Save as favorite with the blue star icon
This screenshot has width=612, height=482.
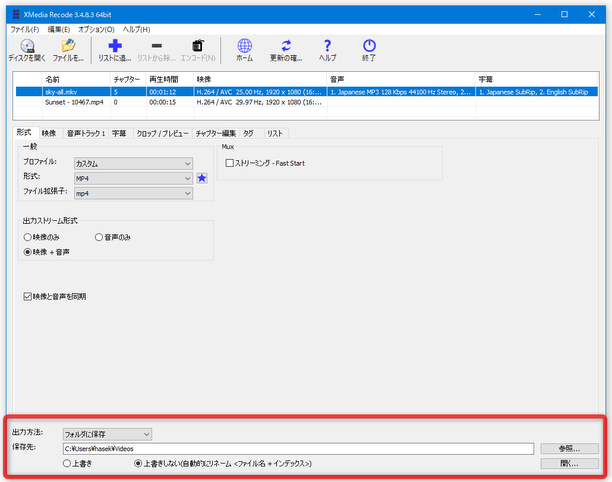pyautogui.click(x=202, y=178)
